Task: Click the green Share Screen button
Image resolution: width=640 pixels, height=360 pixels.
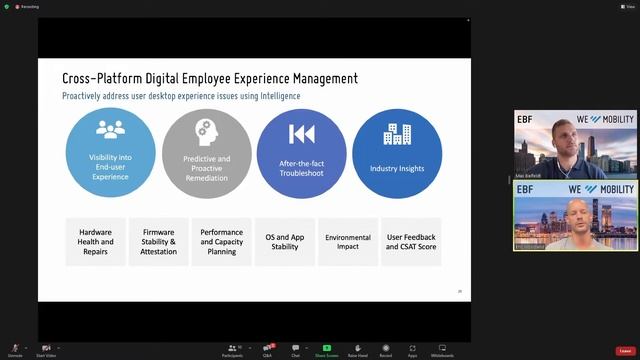Action: click(x=327, y=350)
